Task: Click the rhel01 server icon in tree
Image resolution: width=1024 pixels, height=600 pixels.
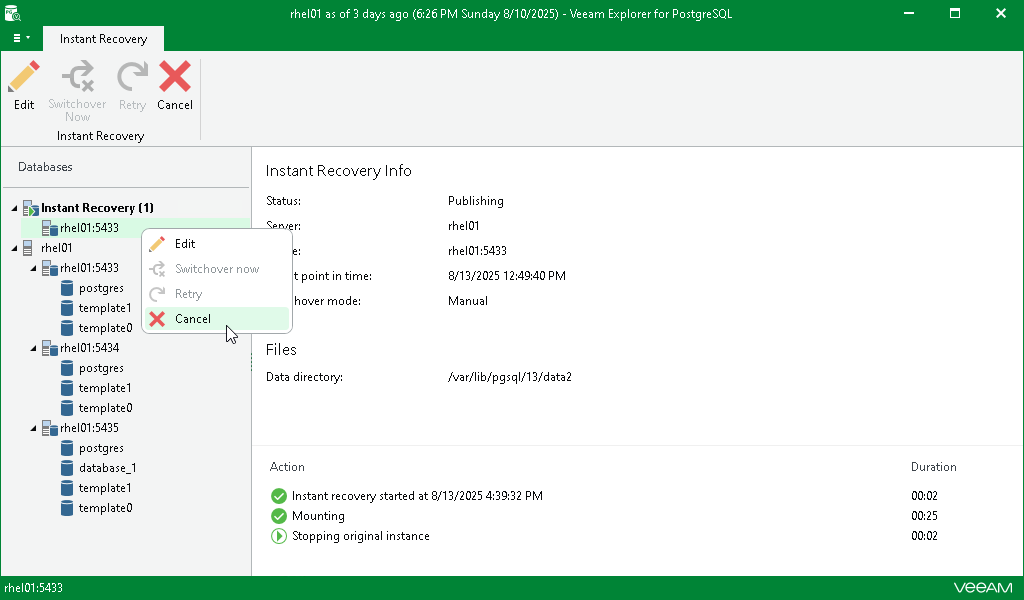Action: [29, 248]
